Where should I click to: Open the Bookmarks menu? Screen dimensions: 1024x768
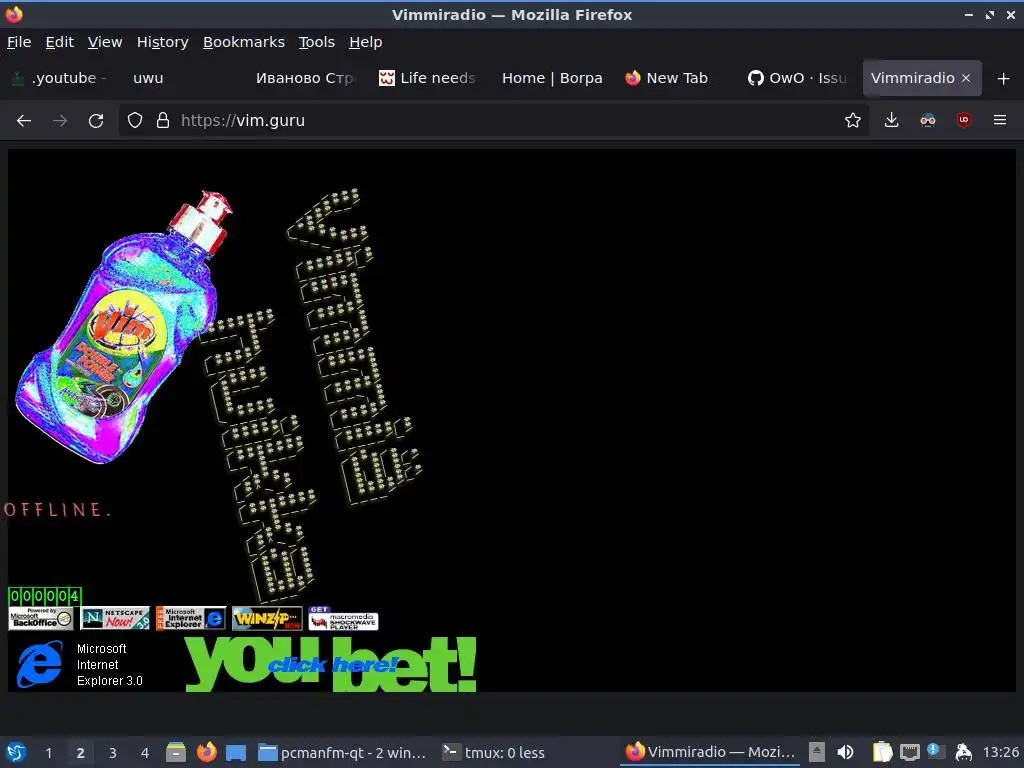click(244, 42)
